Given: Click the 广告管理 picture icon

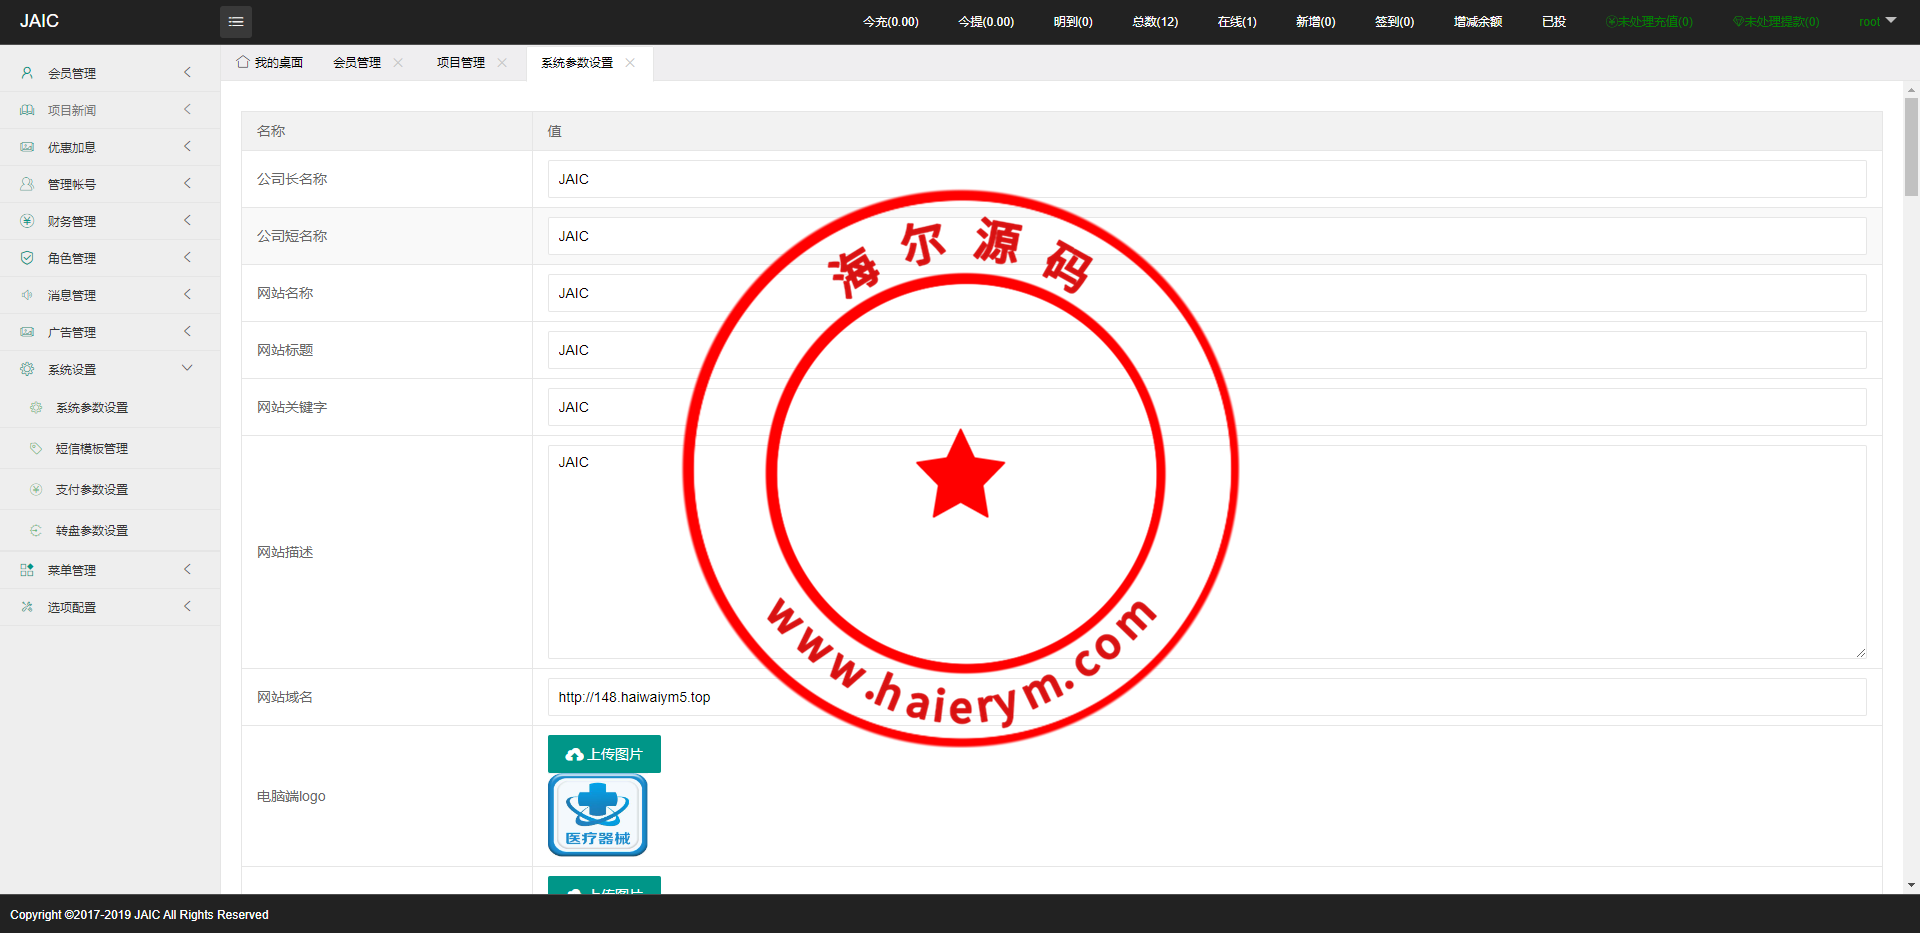Looking at the screenshot, I should coord(27,332).
